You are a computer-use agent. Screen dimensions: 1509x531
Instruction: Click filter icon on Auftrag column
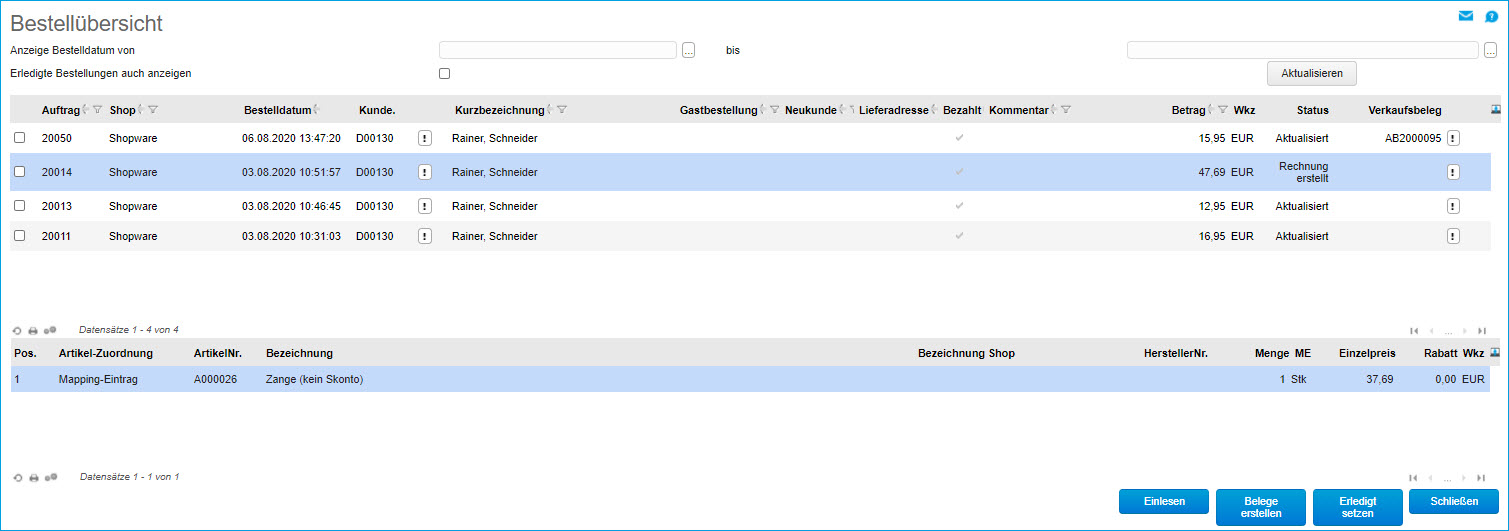pyautogui.click(x=97, y=110)
